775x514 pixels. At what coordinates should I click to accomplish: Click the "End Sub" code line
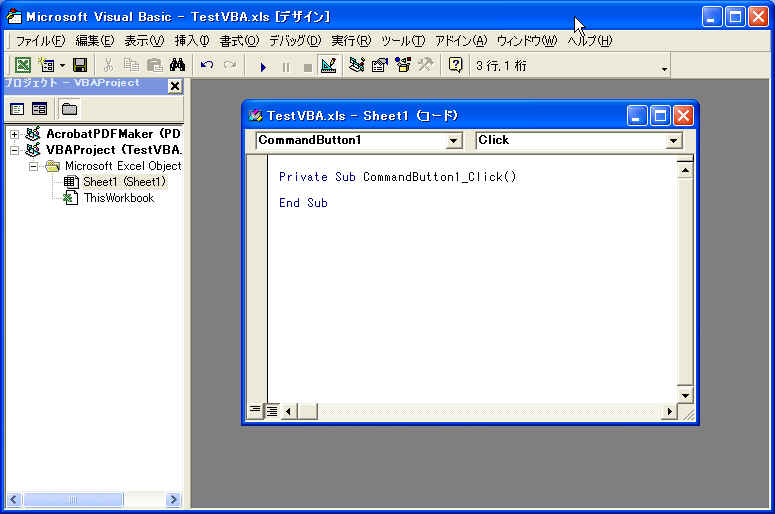pos(303,203)
